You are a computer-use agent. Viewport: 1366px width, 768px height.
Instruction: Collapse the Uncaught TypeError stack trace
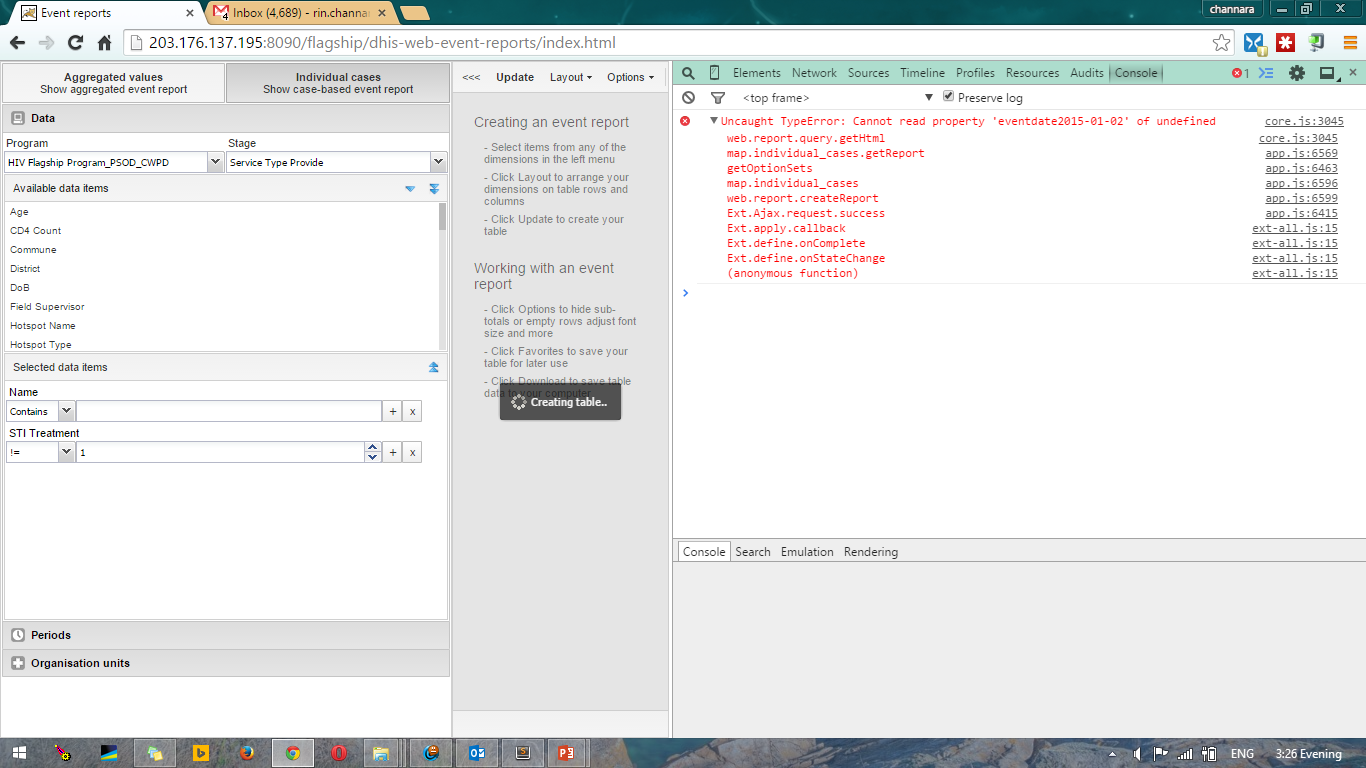713,121
